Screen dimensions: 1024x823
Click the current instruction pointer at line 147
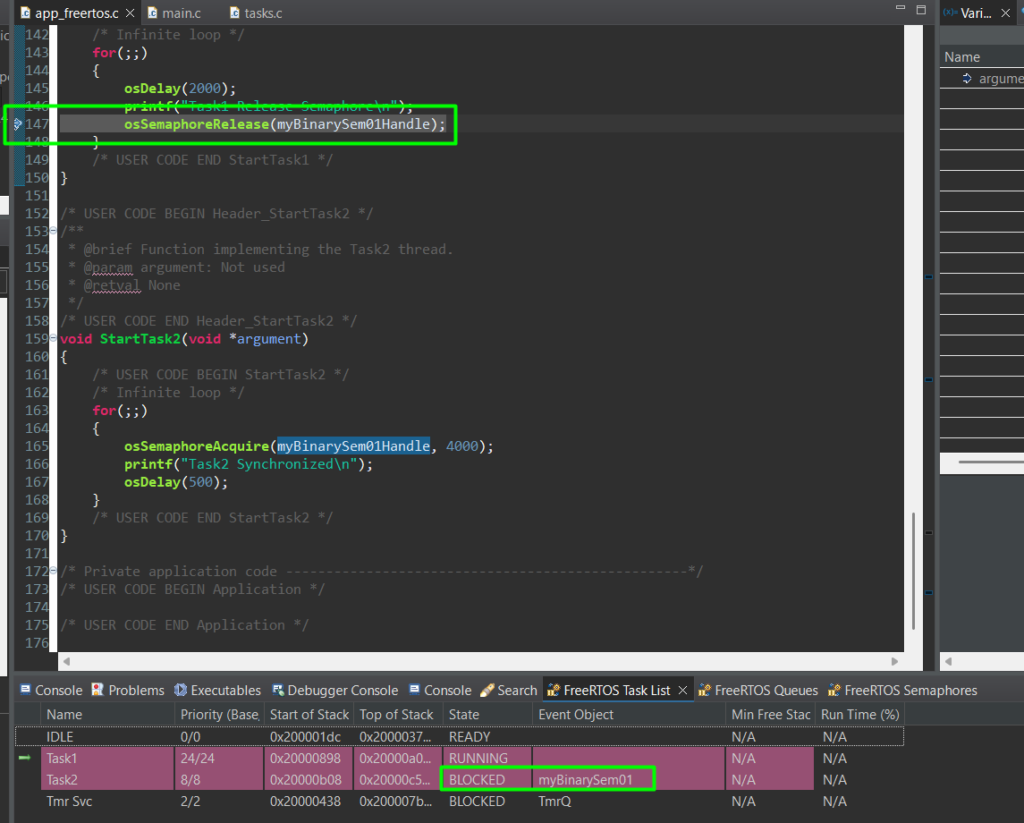tap(18, 124)
